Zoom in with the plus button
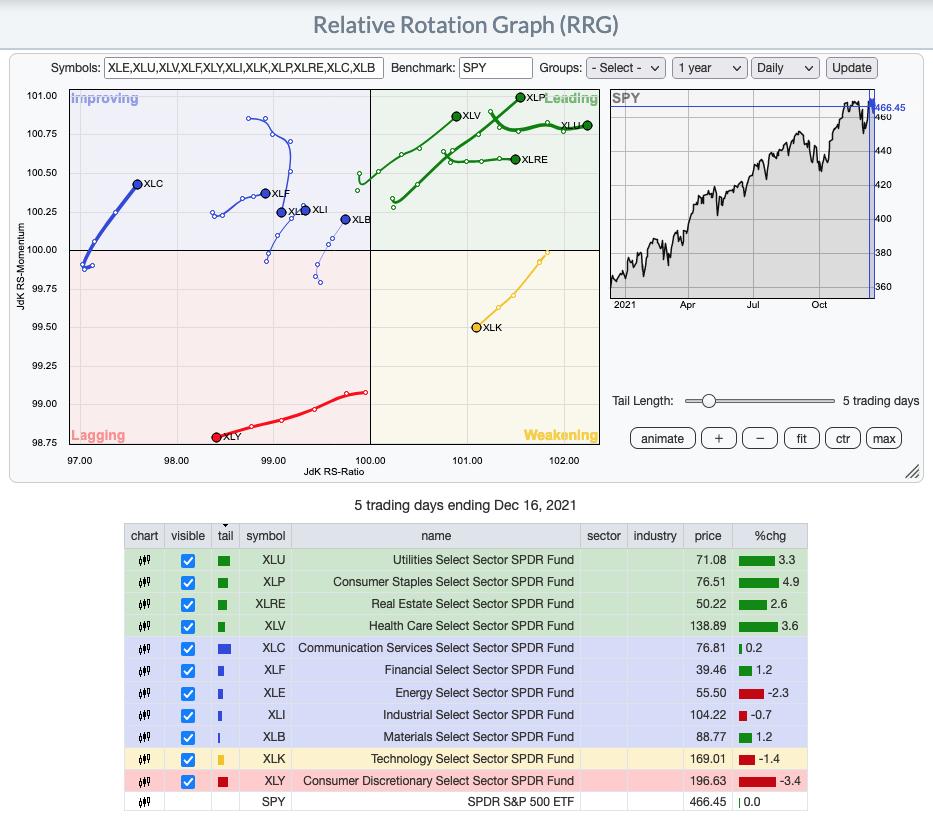 coord(719,439)
